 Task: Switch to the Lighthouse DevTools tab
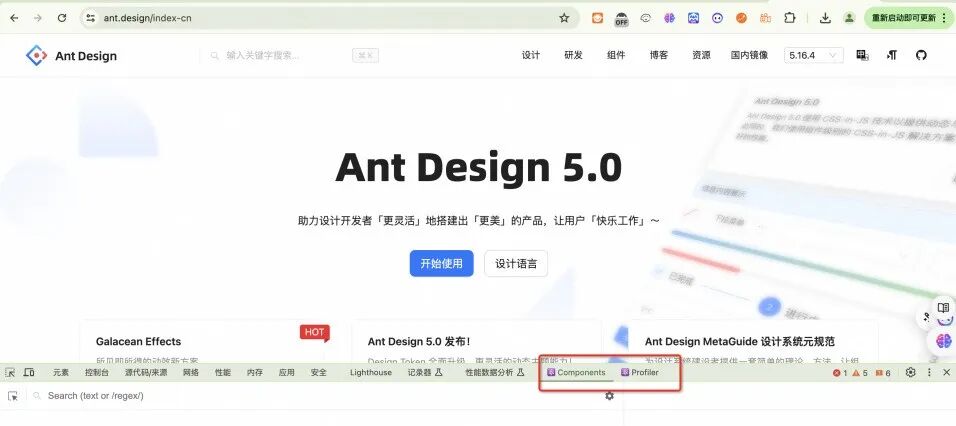pos(371,372)
